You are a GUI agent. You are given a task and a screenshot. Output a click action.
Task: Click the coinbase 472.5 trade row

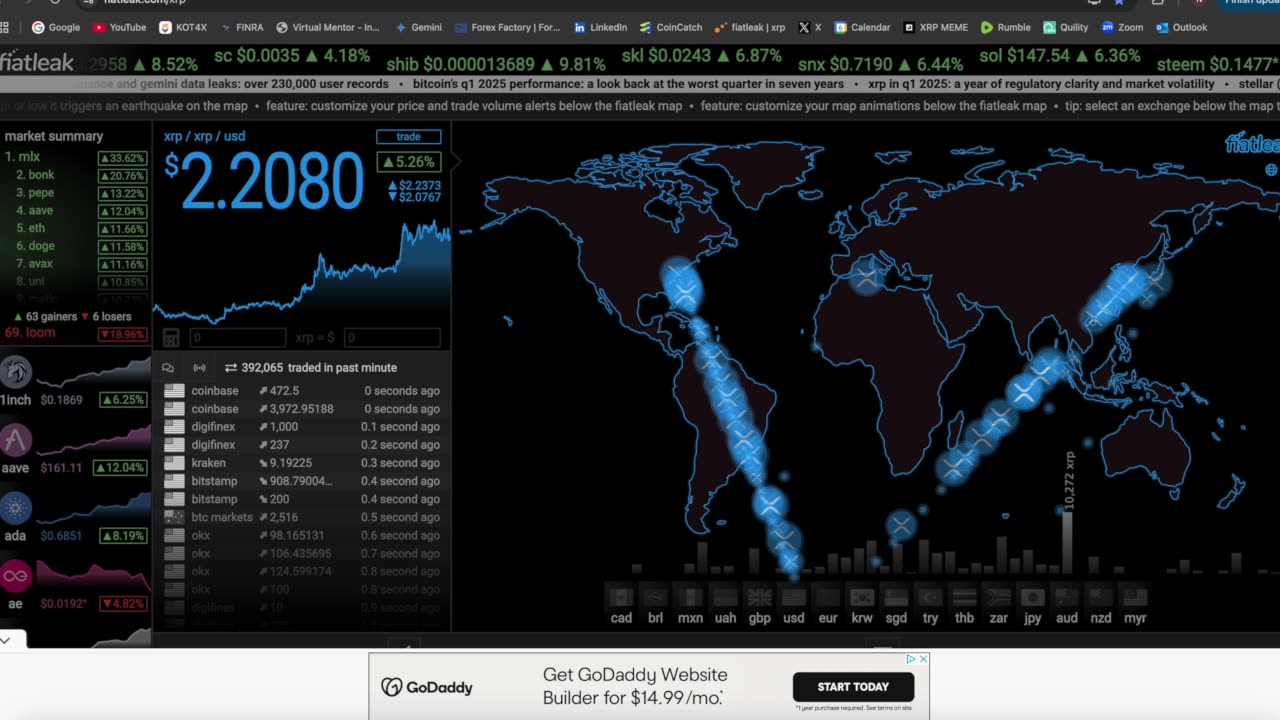coord(302,391)
